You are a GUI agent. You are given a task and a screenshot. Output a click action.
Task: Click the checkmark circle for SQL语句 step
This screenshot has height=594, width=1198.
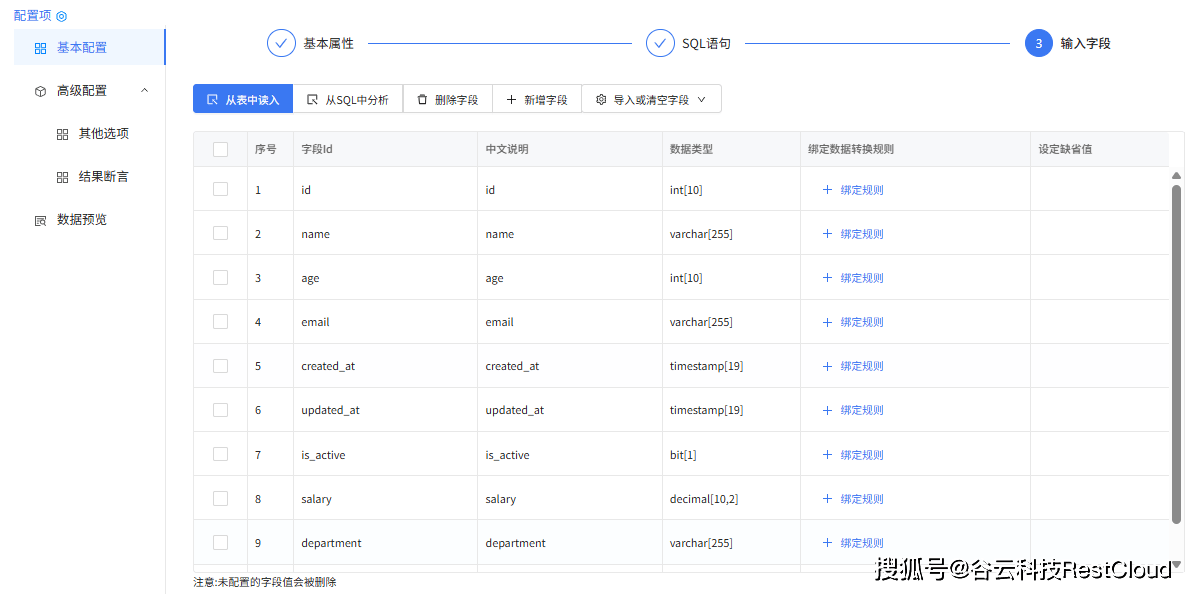click(x=660, y=43)
